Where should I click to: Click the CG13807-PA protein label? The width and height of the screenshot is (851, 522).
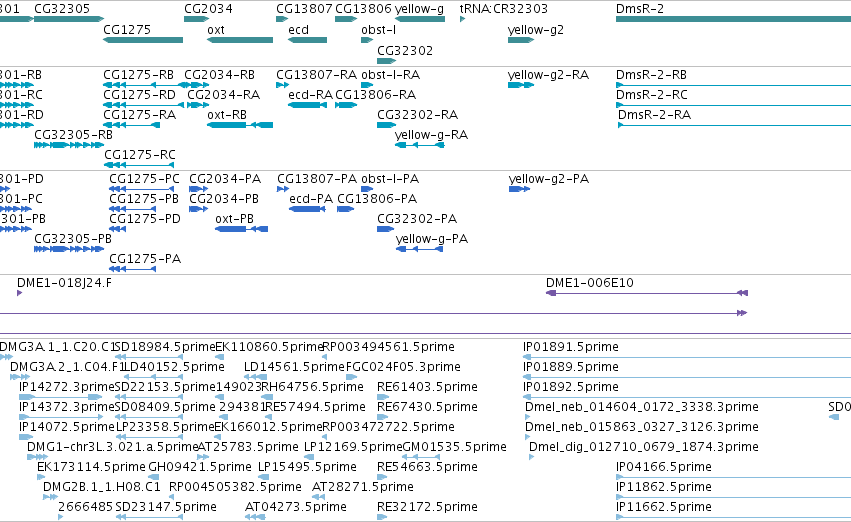coord(317,179)
